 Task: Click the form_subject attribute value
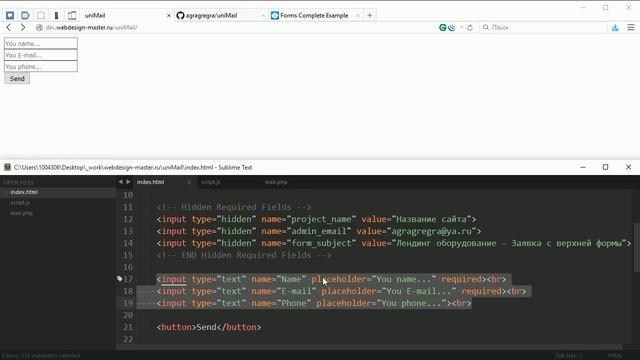(x=321, y=243)
